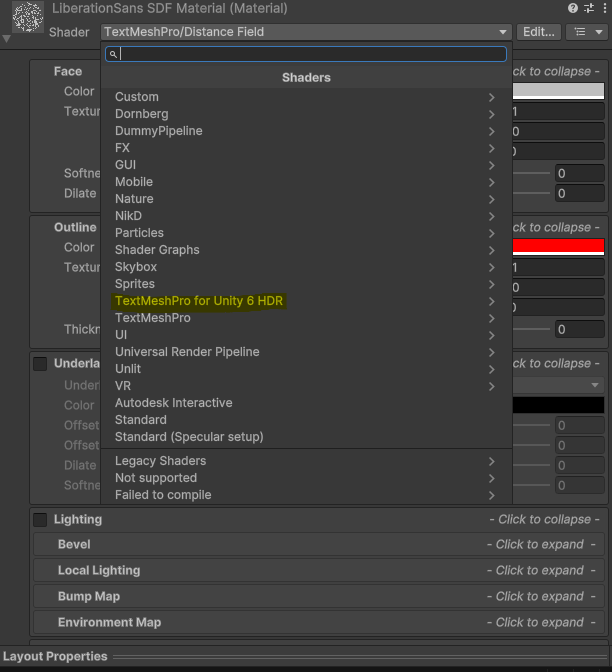612x672 pixels.
Task: Open the Nature shader submenu
Action: pyautogui.click(x=306, y=199)
